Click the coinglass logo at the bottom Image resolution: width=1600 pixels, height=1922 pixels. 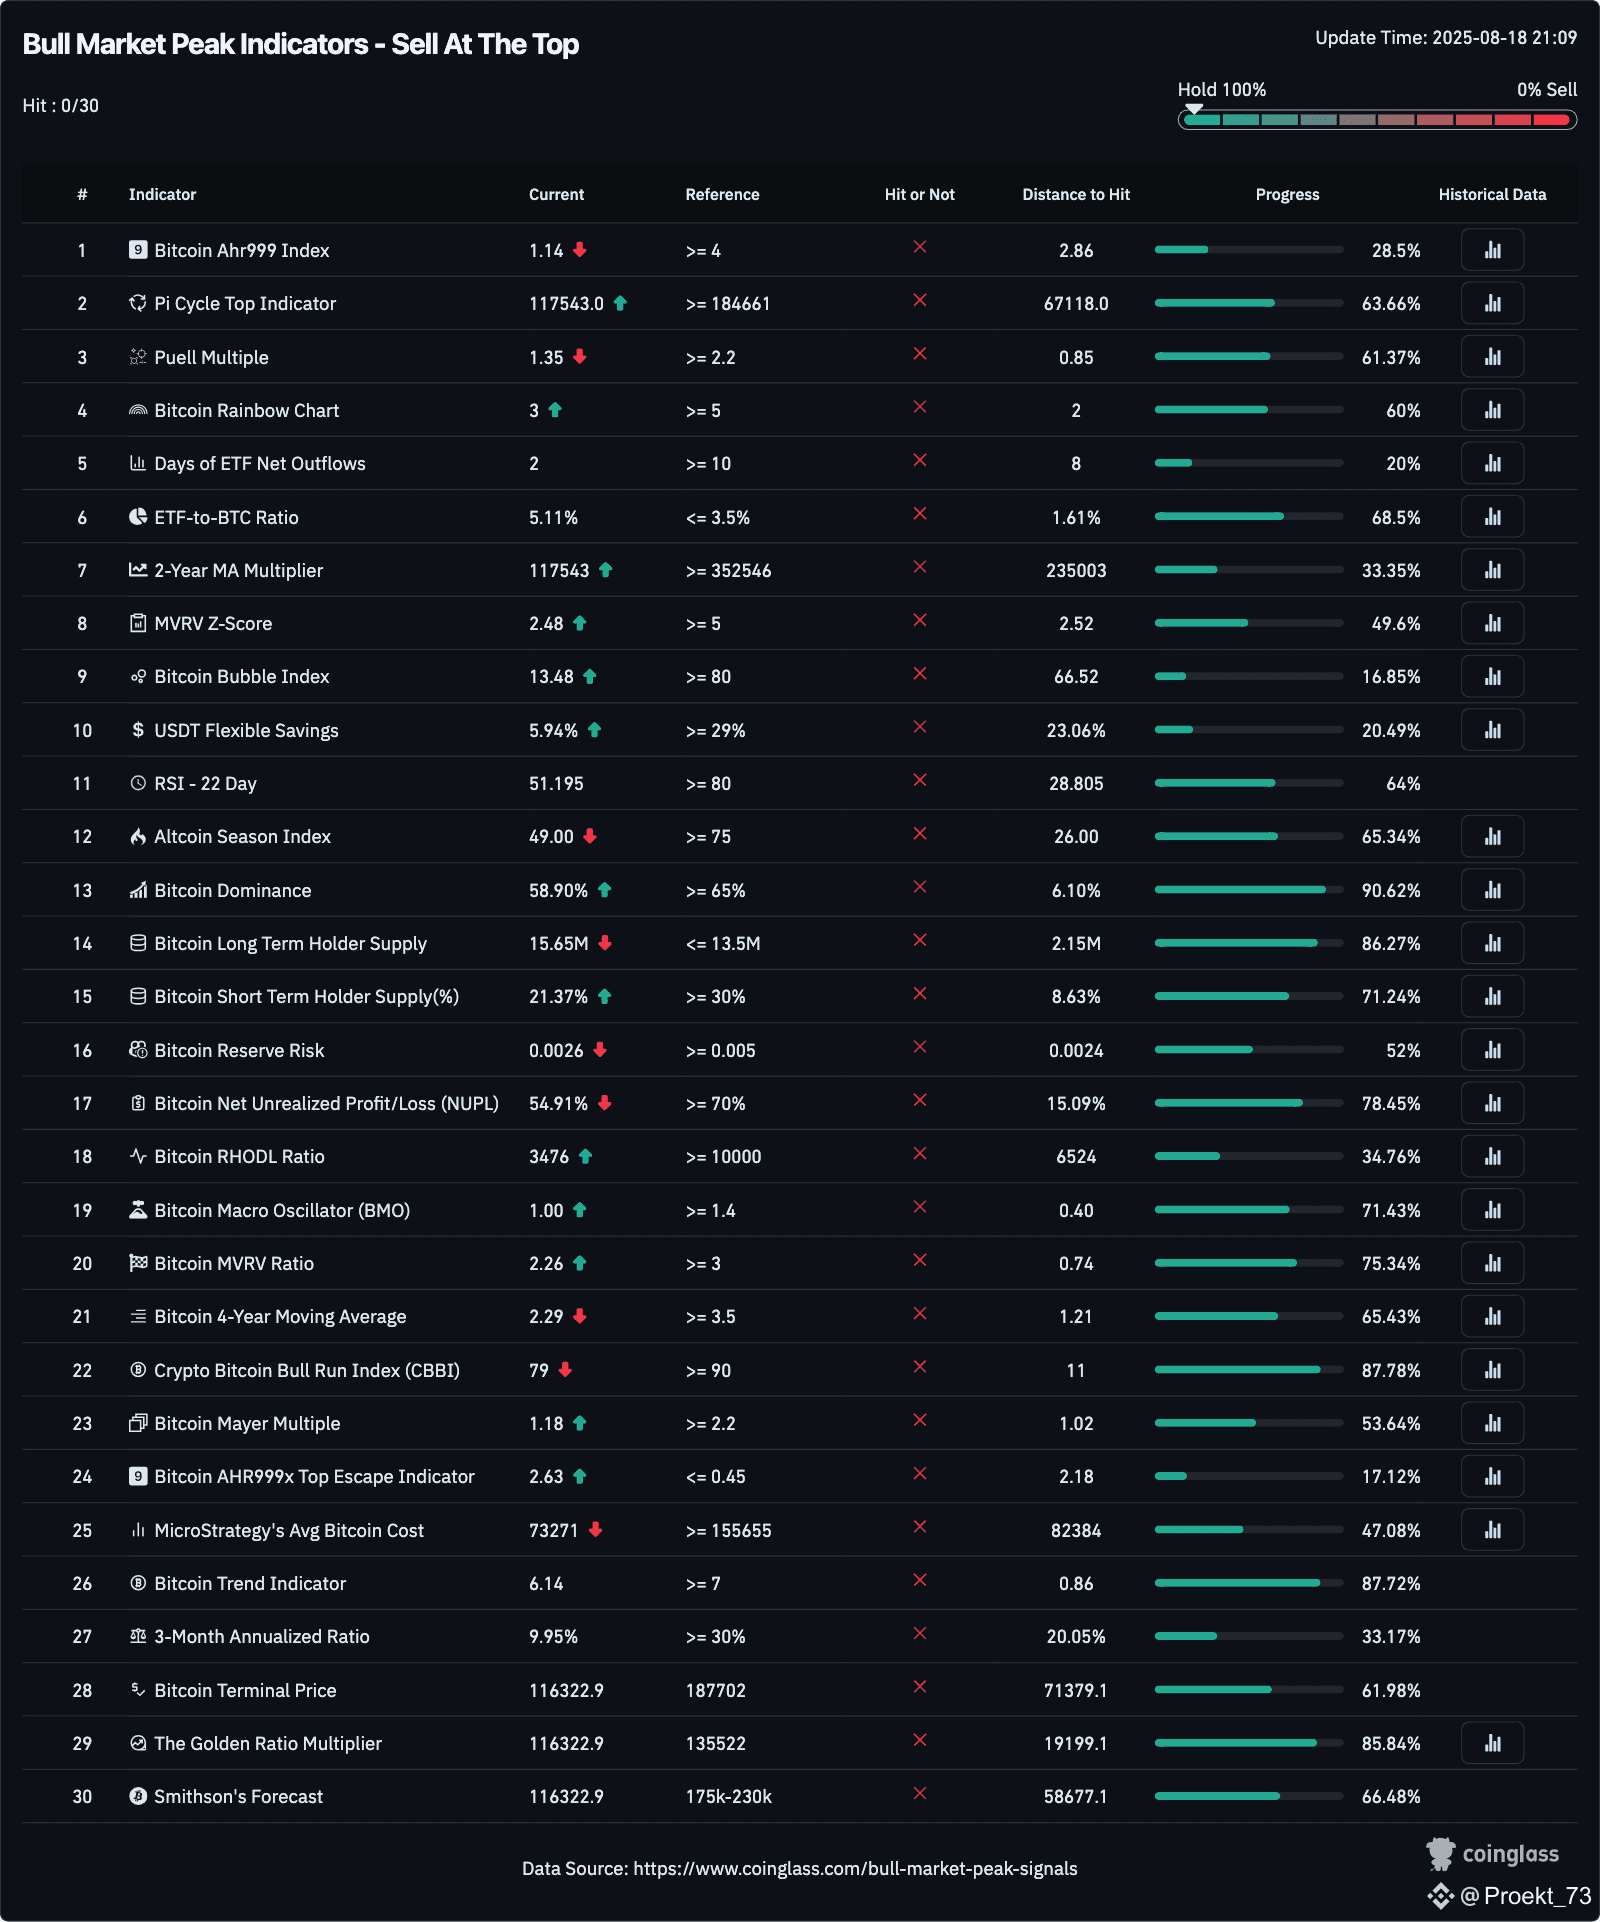1494,1852
